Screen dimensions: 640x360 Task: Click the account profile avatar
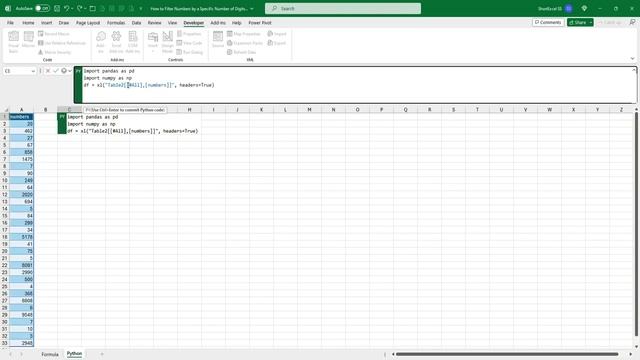coord(569,8)
